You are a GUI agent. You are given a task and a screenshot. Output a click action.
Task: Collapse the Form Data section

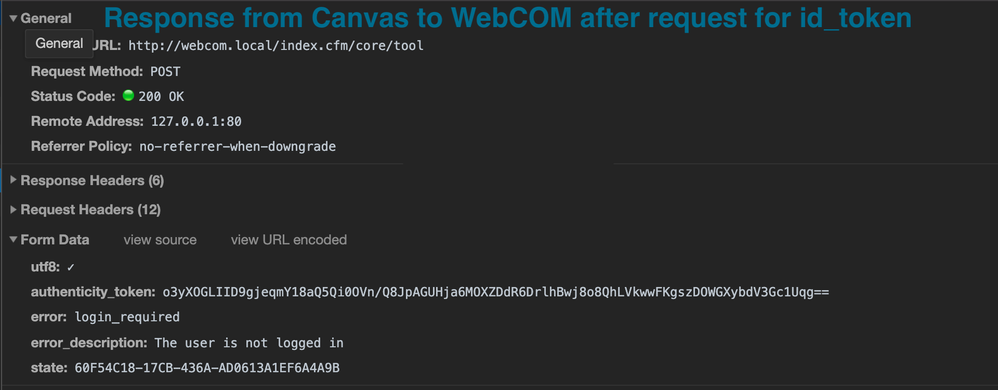click(13, 240)
